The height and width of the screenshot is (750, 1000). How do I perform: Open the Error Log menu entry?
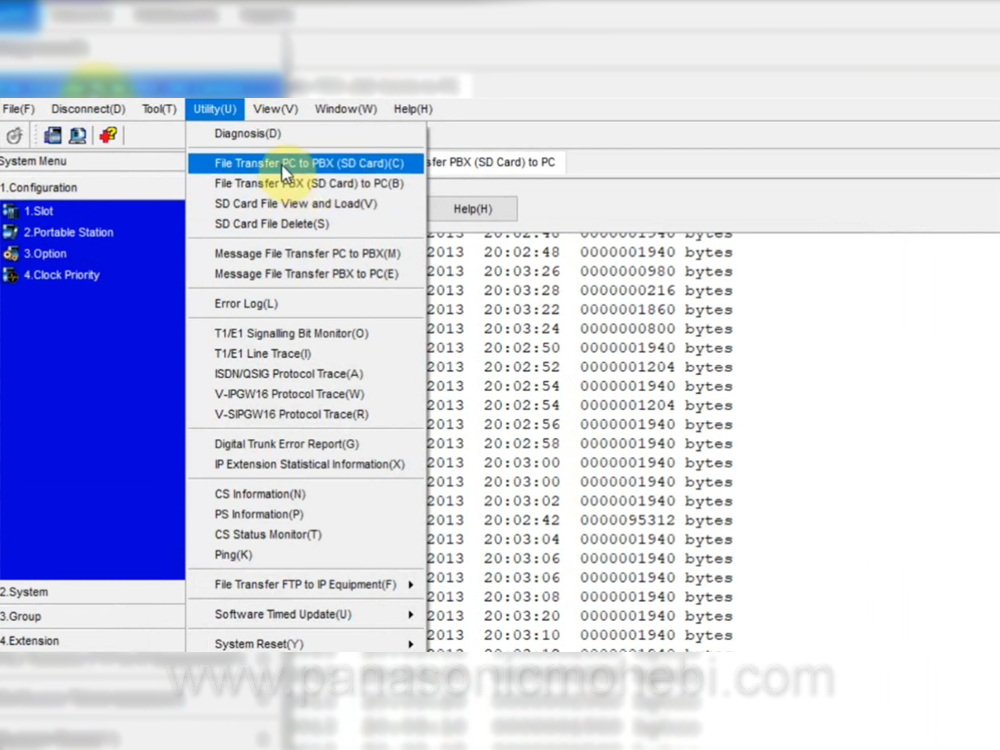pyautogui.click(x=246, y=304)
